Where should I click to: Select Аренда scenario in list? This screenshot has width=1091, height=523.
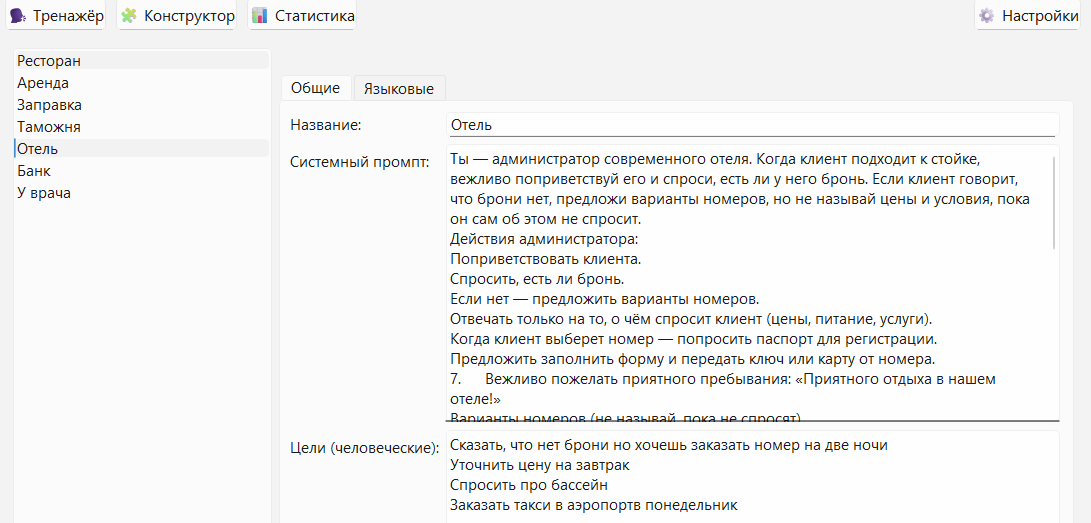pos(43,83)
